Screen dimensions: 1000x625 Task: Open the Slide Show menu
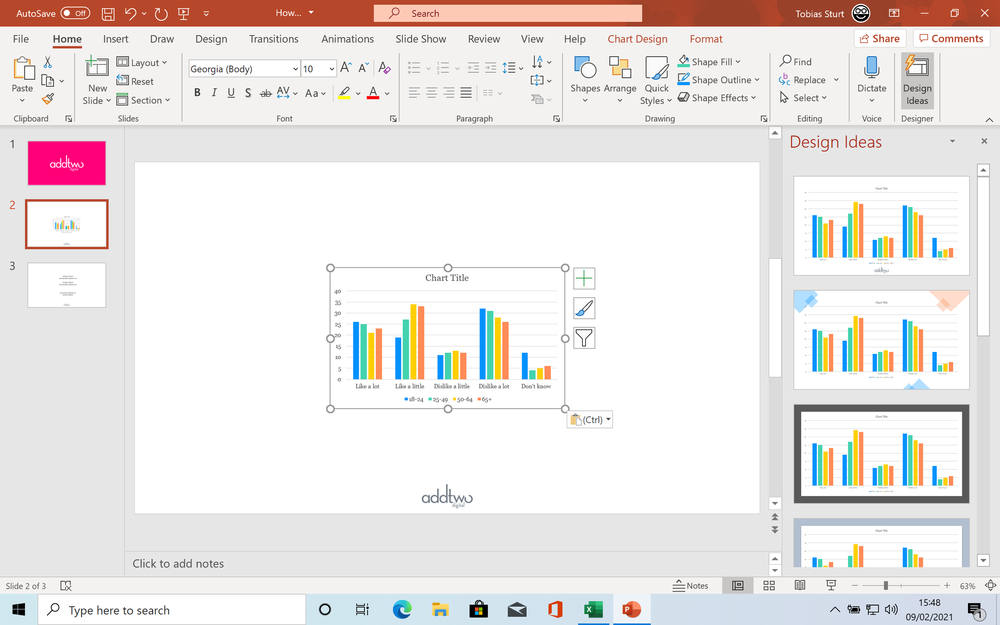point(420,38)
